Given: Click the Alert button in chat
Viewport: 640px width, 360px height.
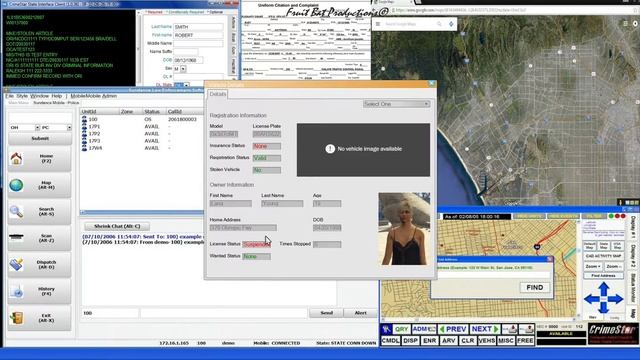Looking at the screenshot, I should point(360,313).
